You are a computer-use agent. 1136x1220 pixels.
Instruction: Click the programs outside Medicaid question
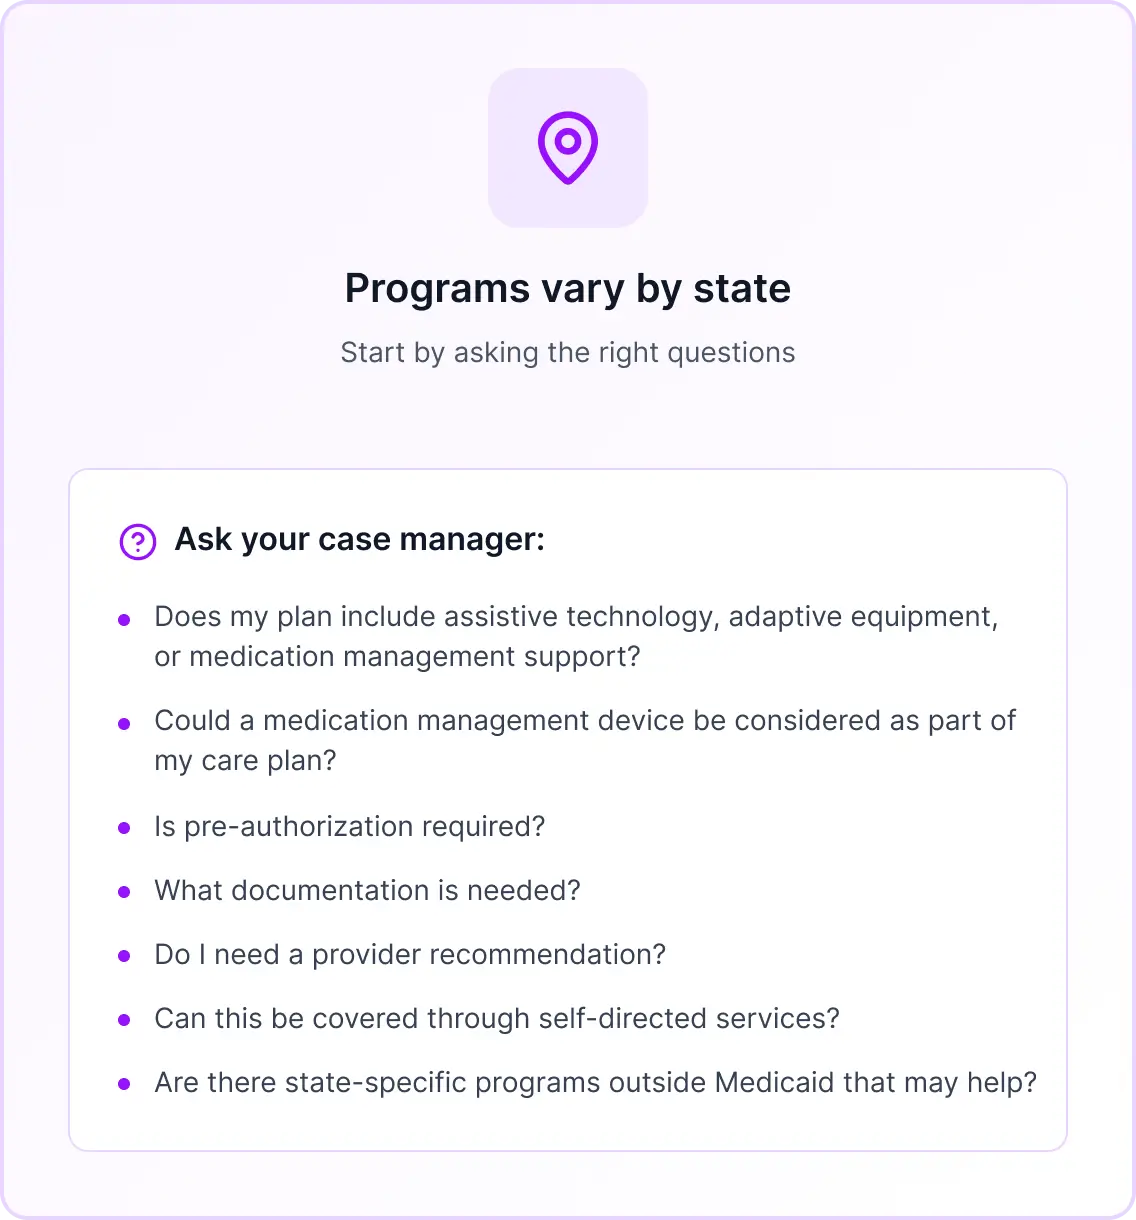[x=596, y=1083]
